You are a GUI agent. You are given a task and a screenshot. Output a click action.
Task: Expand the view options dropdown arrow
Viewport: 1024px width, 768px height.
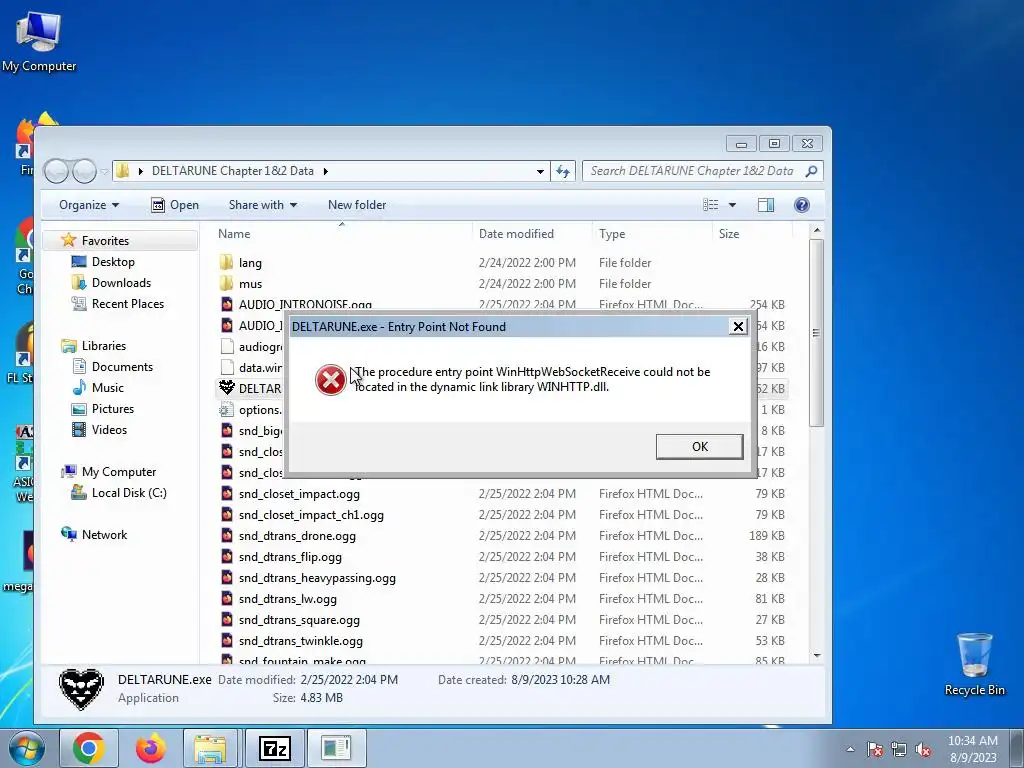tap(732, 205)
